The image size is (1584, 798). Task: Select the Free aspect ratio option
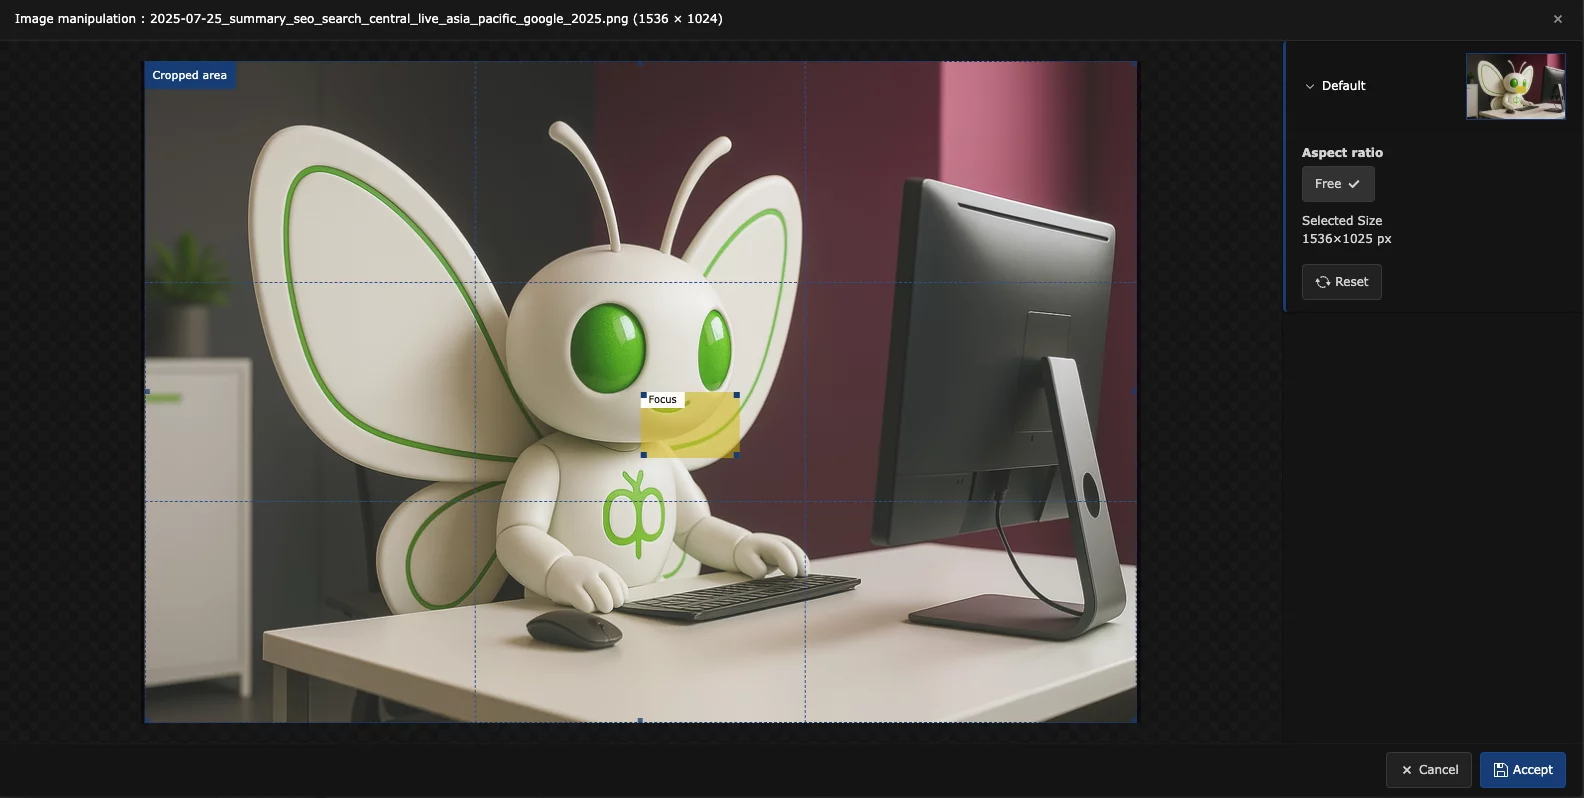pyautogui.click(x=1337, y=184)
